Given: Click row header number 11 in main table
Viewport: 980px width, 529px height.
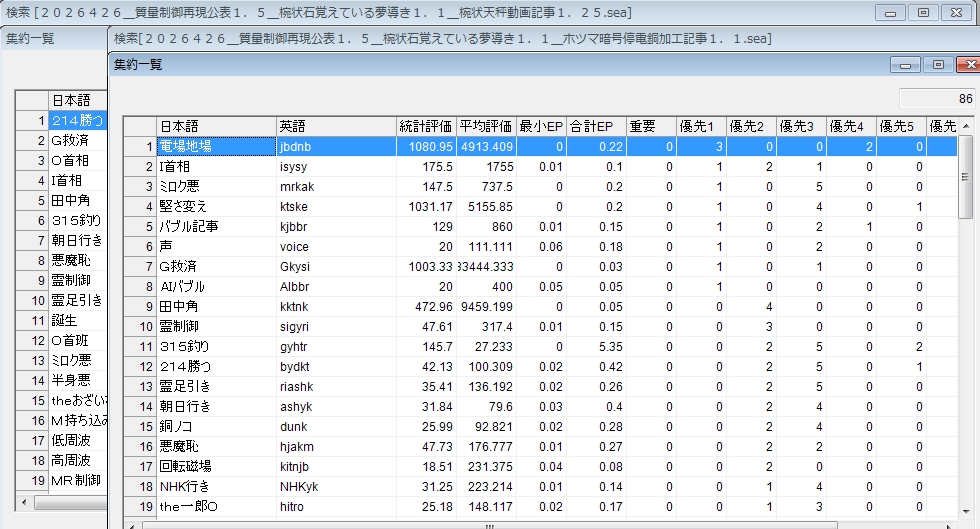Looking at the screenshot, I should [140, 346].
